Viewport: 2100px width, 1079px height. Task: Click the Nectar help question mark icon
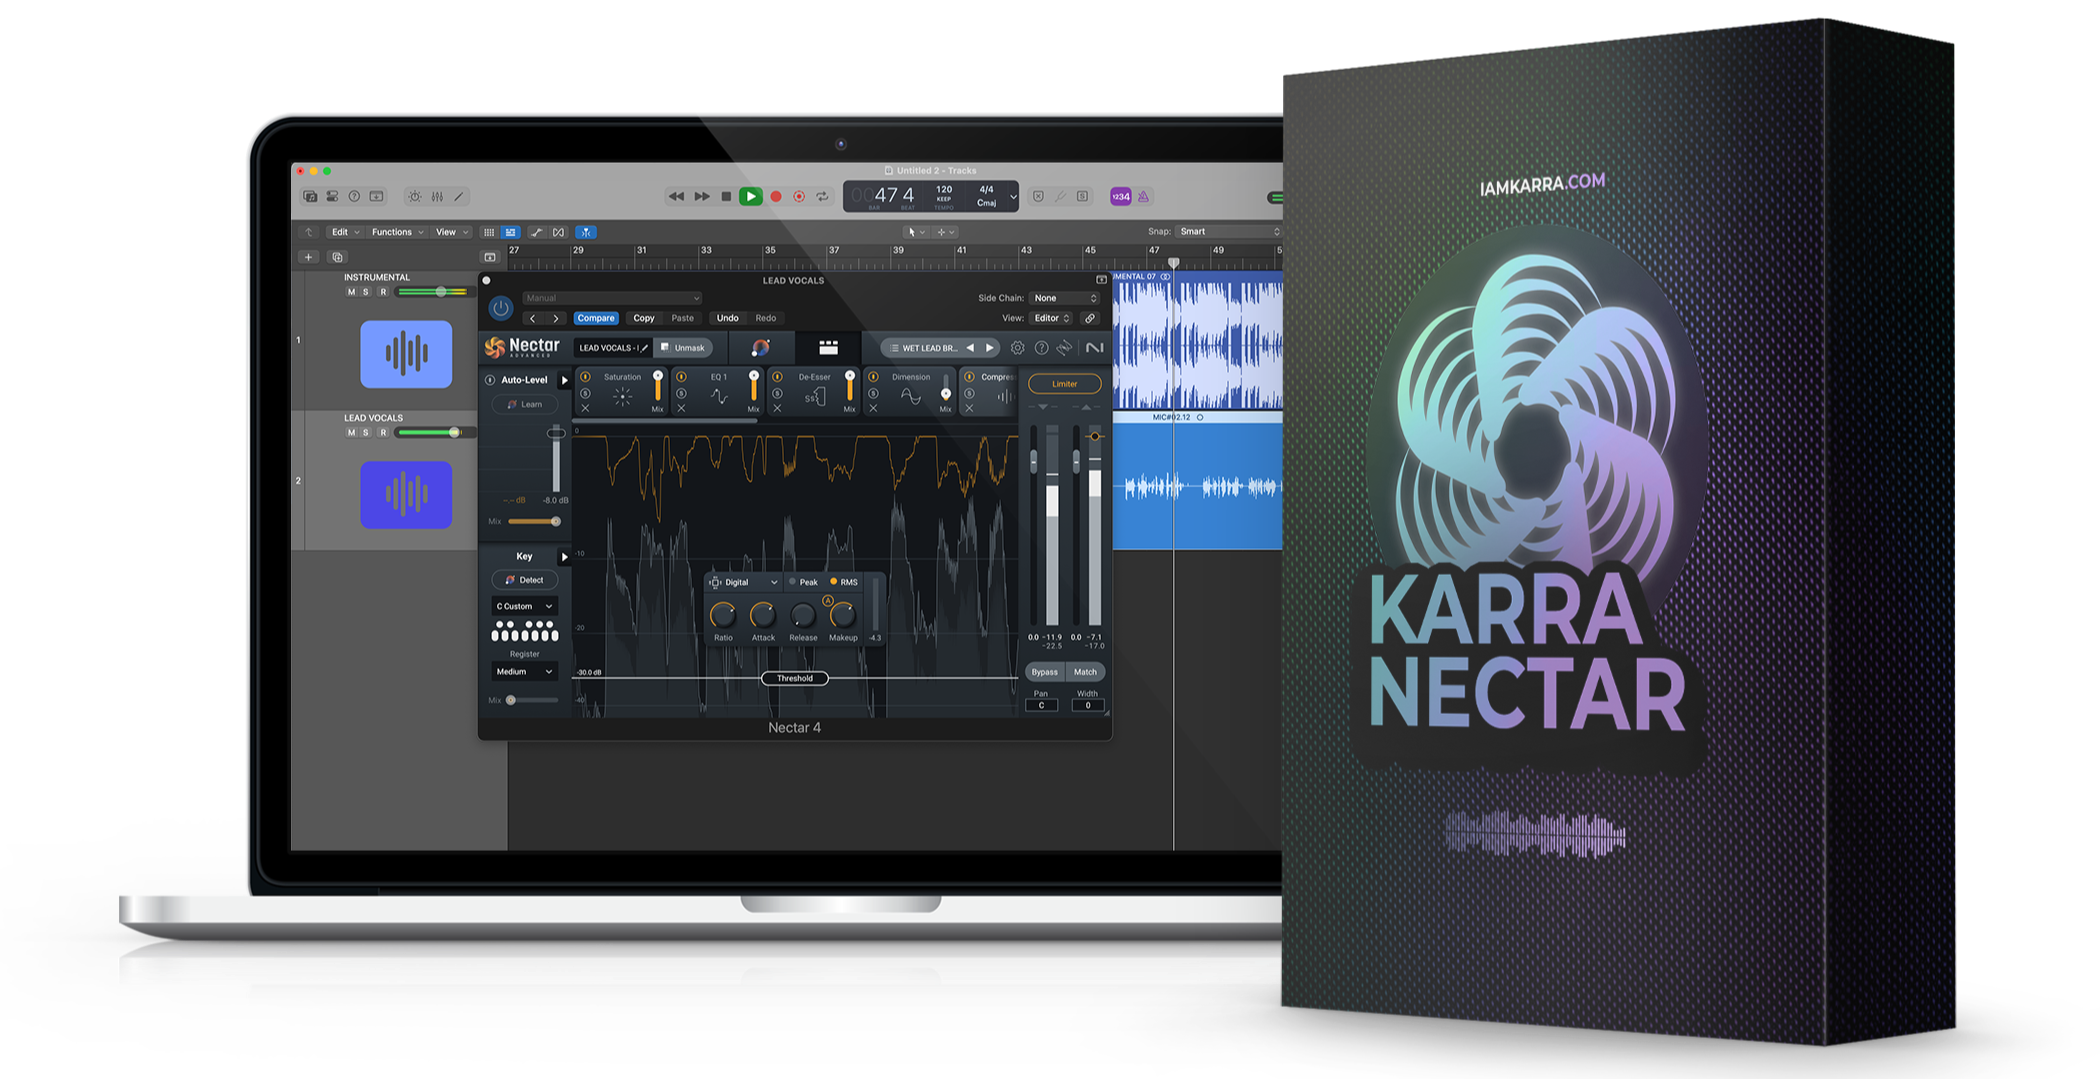tap(1041, 348)
